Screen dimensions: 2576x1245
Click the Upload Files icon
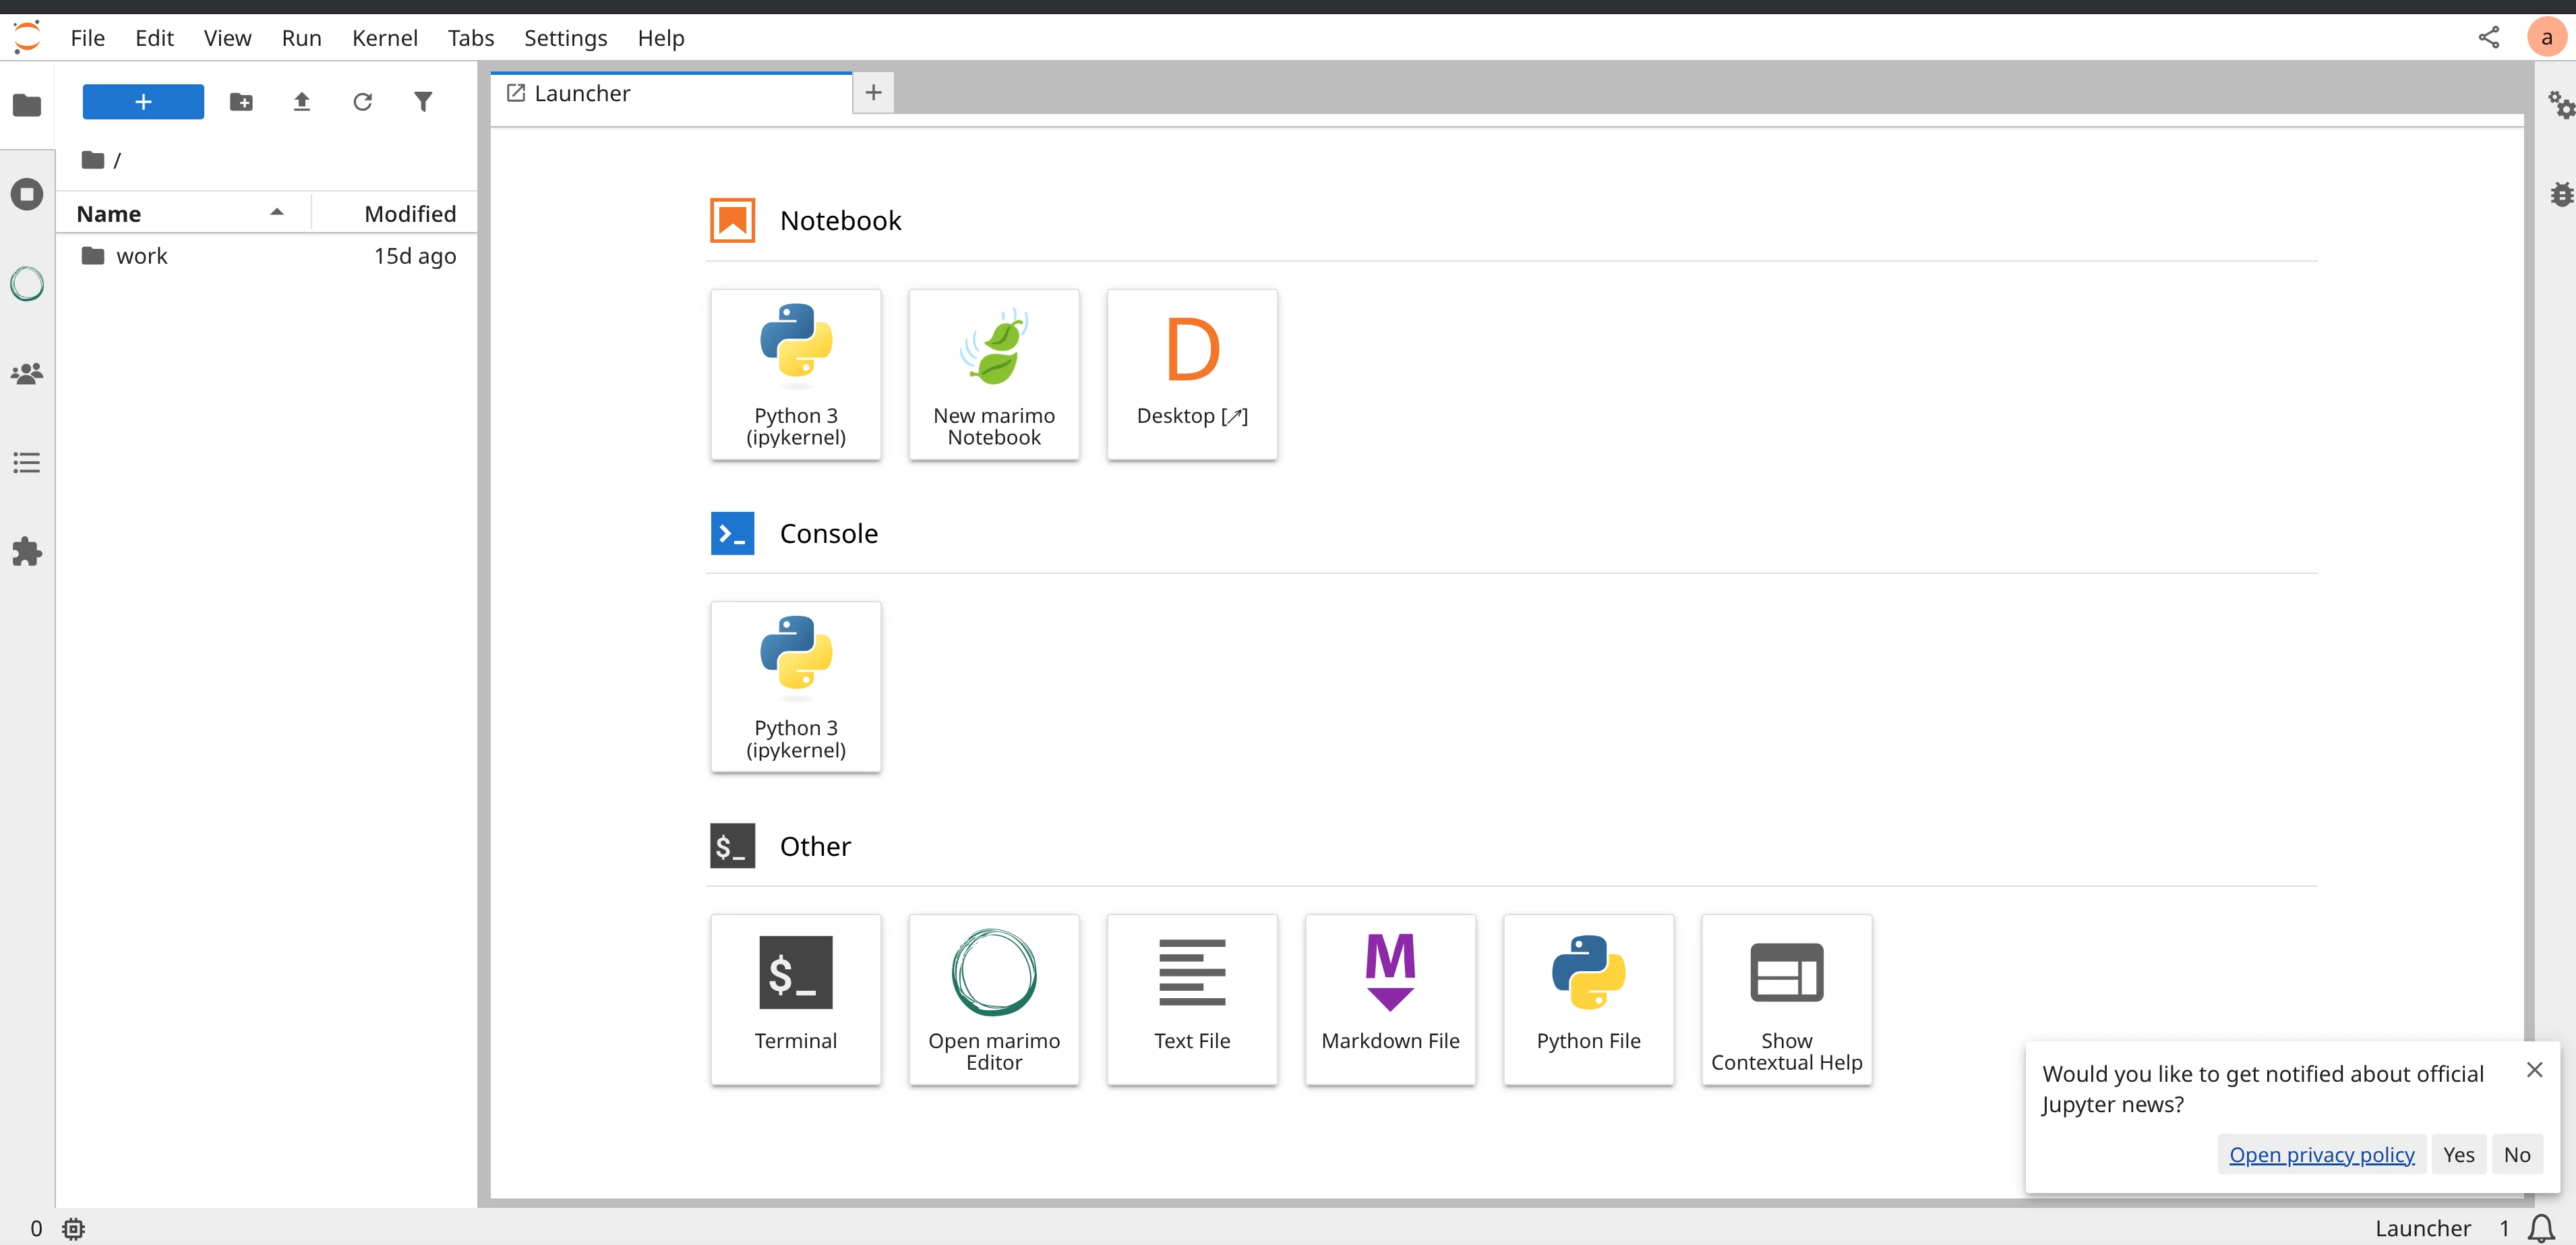[302, 102]
